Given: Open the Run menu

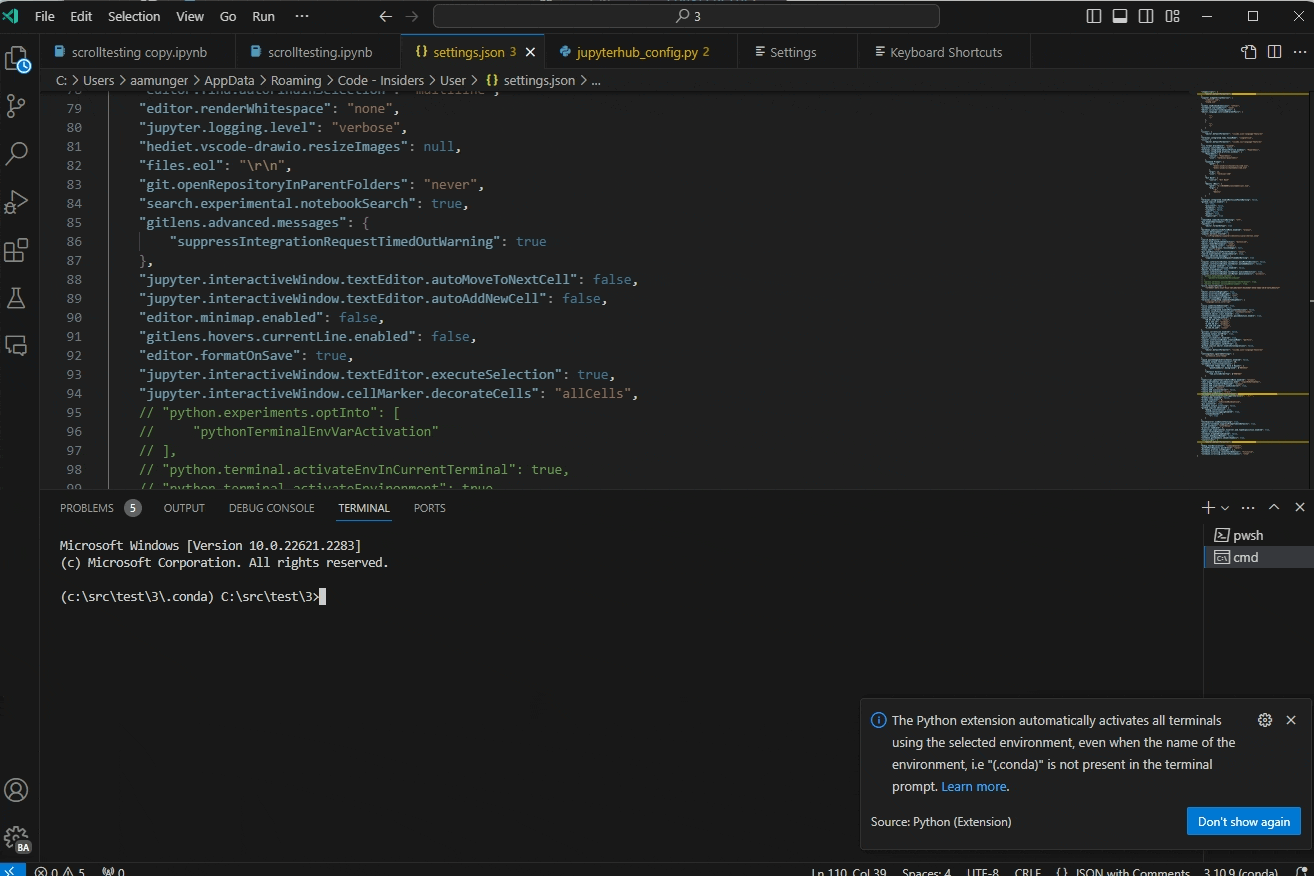Looking at the screenshot, I should pyautogui.click(x=262, y=16).
